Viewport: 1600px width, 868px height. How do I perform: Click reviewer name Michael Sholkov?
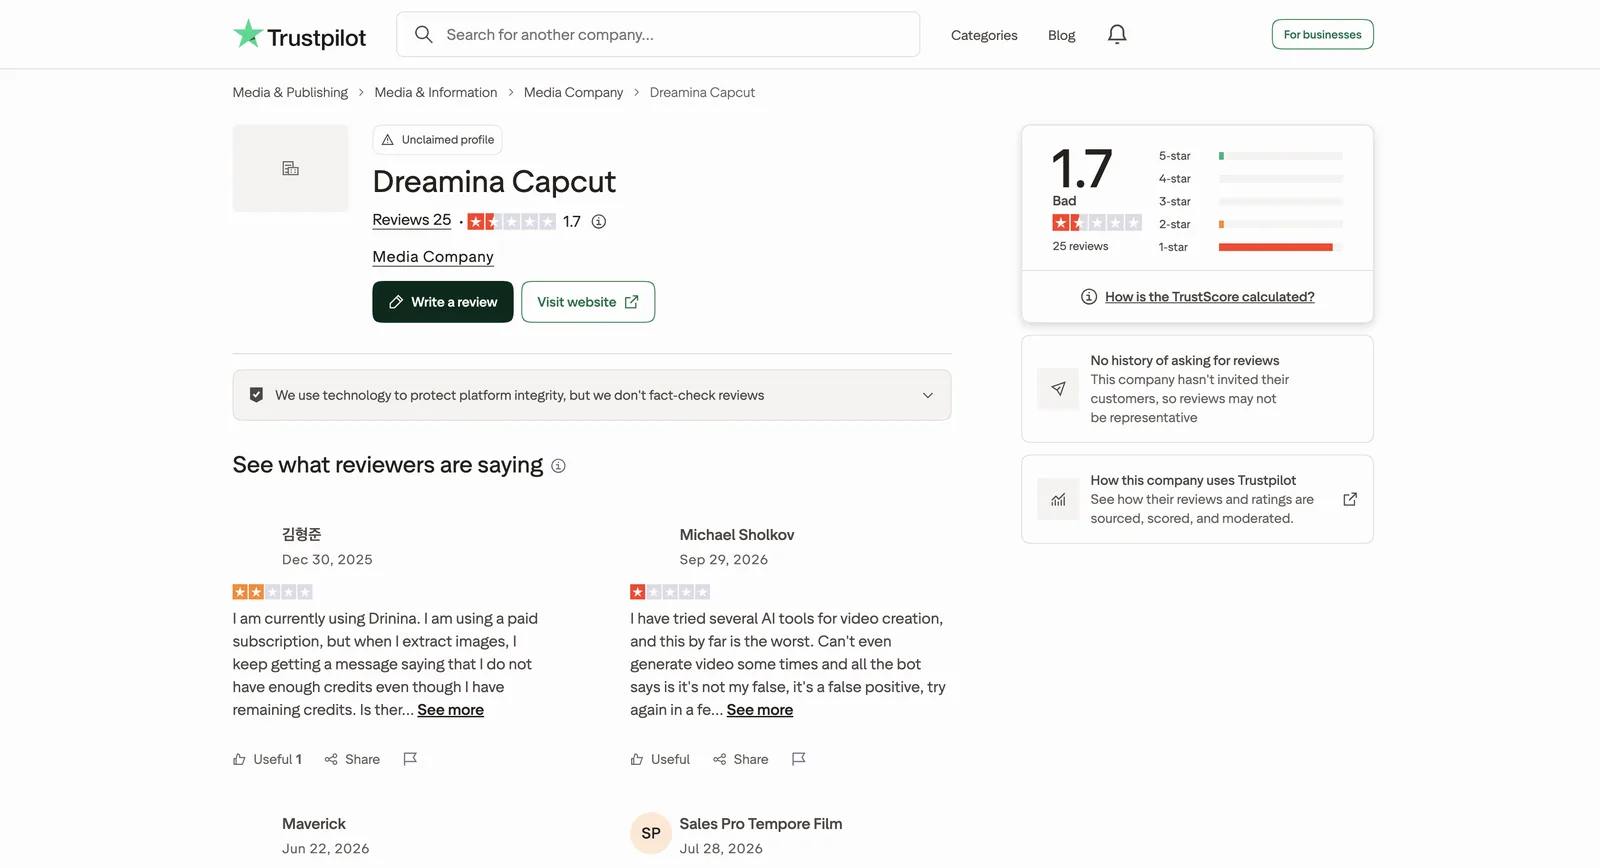pos(737,535)
